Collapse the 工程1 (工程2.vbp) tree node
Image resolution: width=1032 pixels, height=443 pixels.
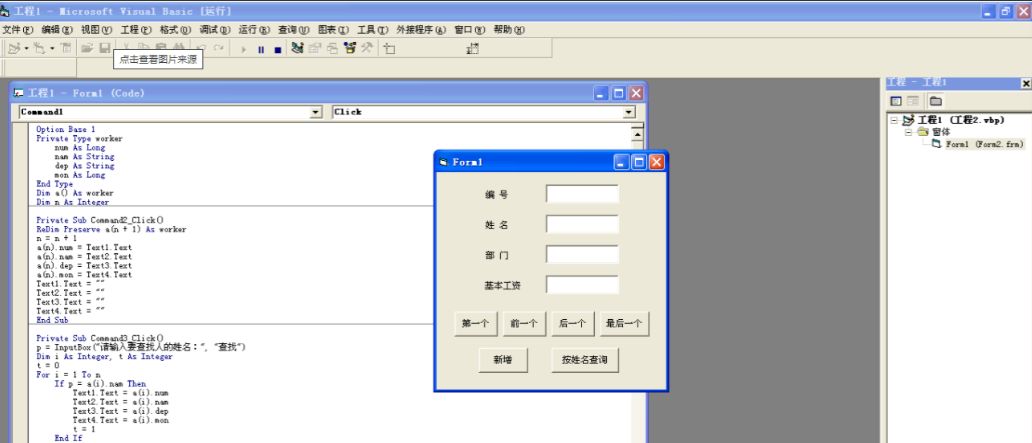(894, 120)
